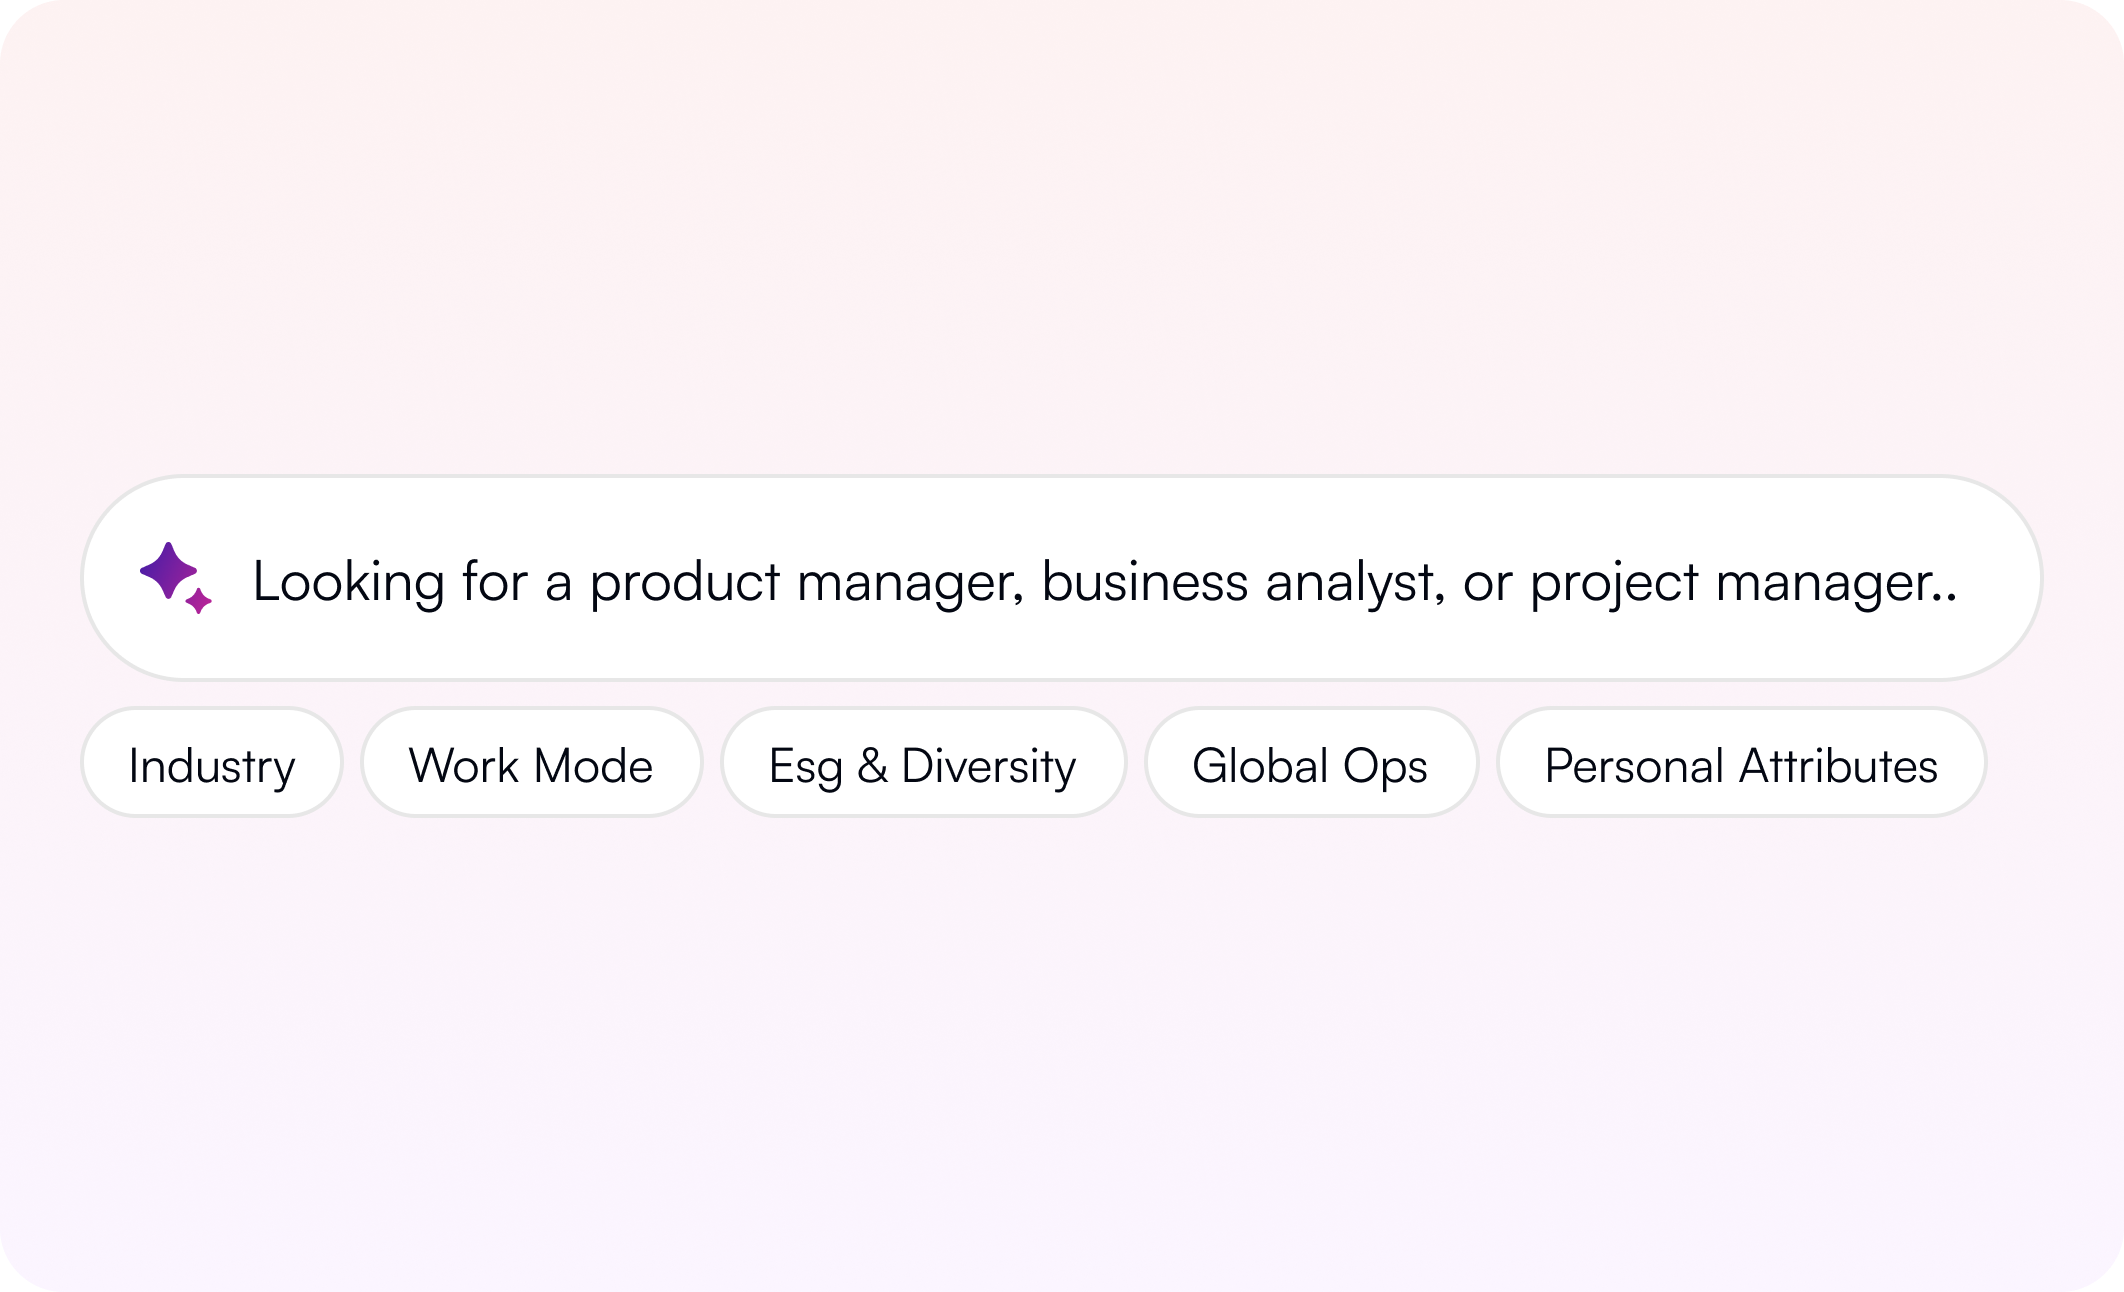The width and height of the screenshot is (2124, 1292).
Task: Click the word 'Diversity' in third chip
Action: click(x=988, y=767)
